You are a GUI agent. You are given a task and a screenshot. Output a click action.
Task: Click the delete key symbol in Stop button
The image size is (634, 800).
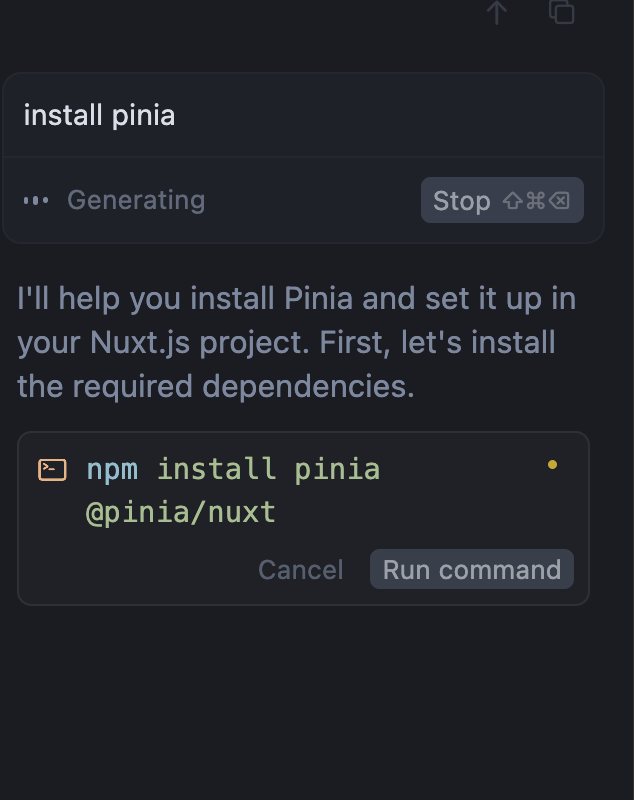coord(559,201)
